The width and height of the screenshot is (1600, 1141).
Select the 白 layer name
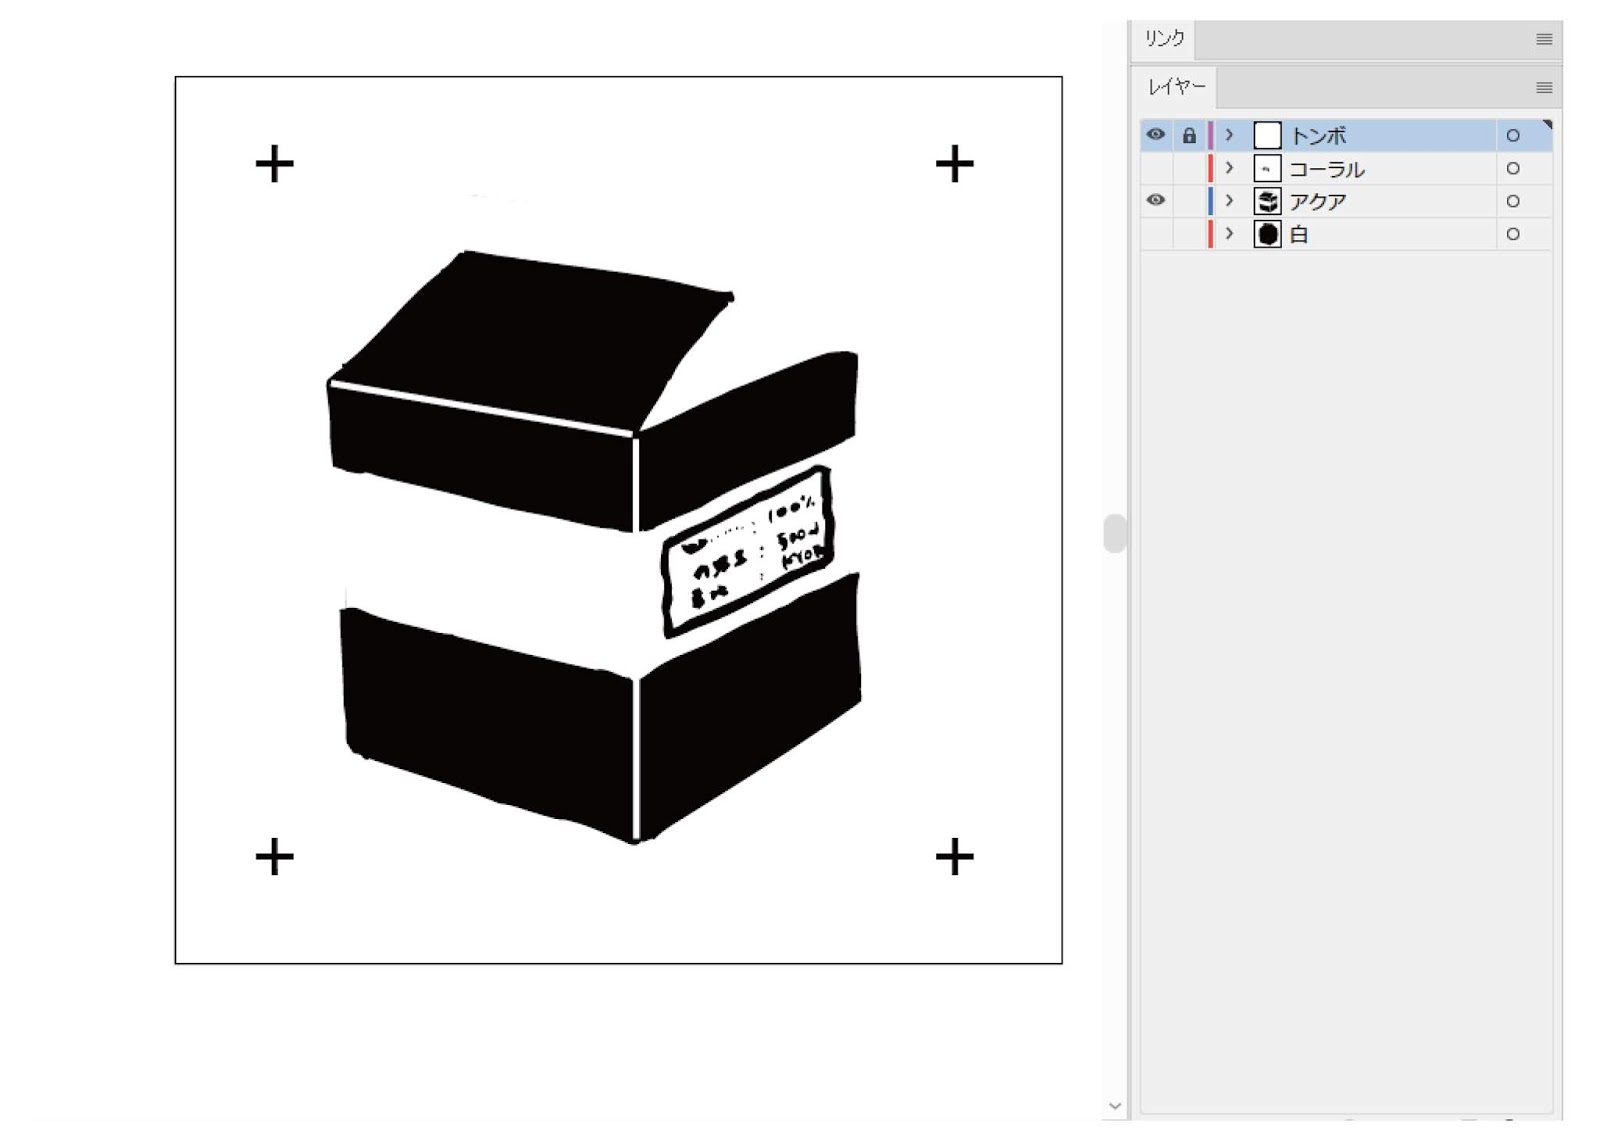pyautogui.click(x=1299, y=234)
